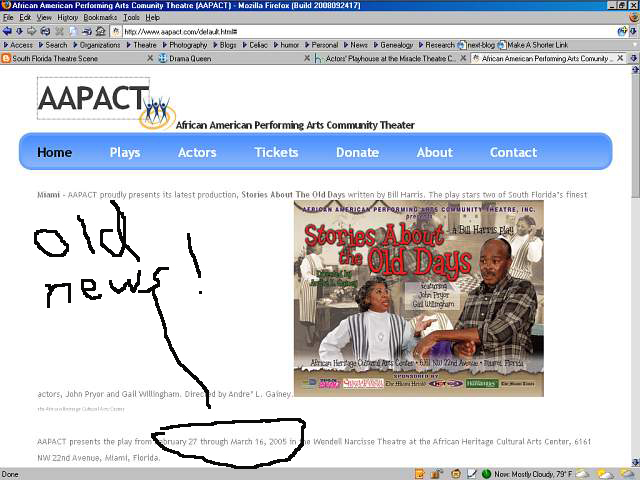640x480 pixels.
Task: Open the Tickets page
Action: 276,152
